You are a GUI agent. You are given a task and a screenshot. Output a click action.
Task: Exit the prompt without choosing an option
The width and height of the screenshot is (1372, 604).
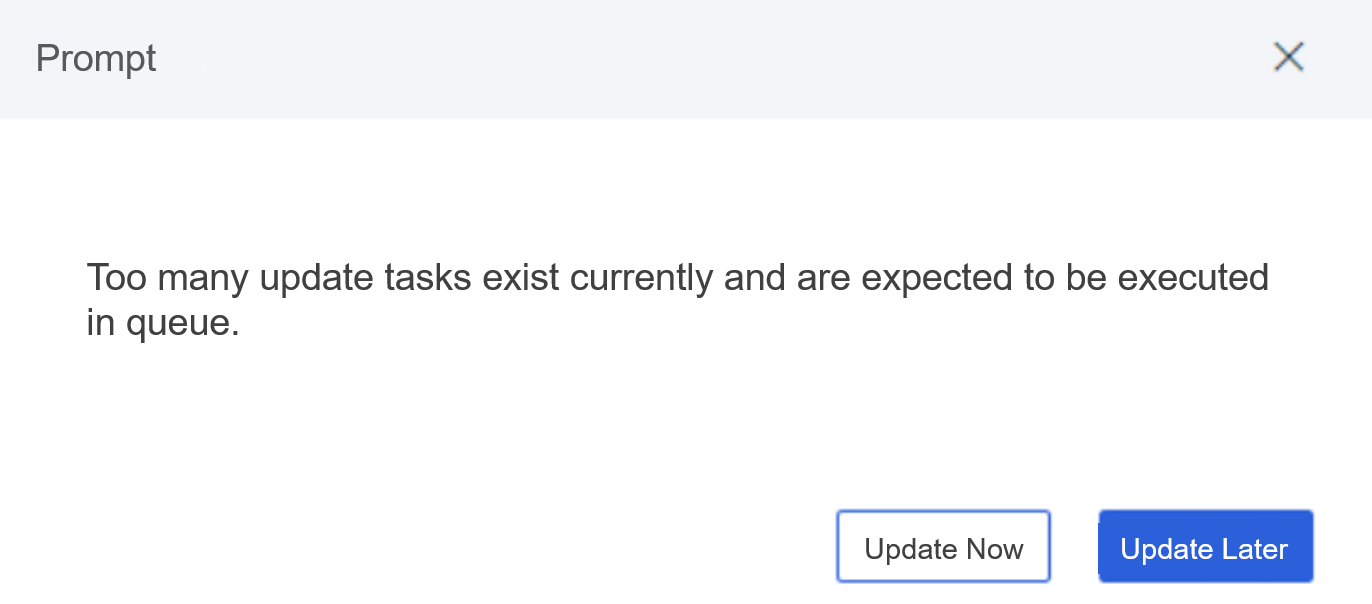pyautogui.click(x=1288, y=57)
